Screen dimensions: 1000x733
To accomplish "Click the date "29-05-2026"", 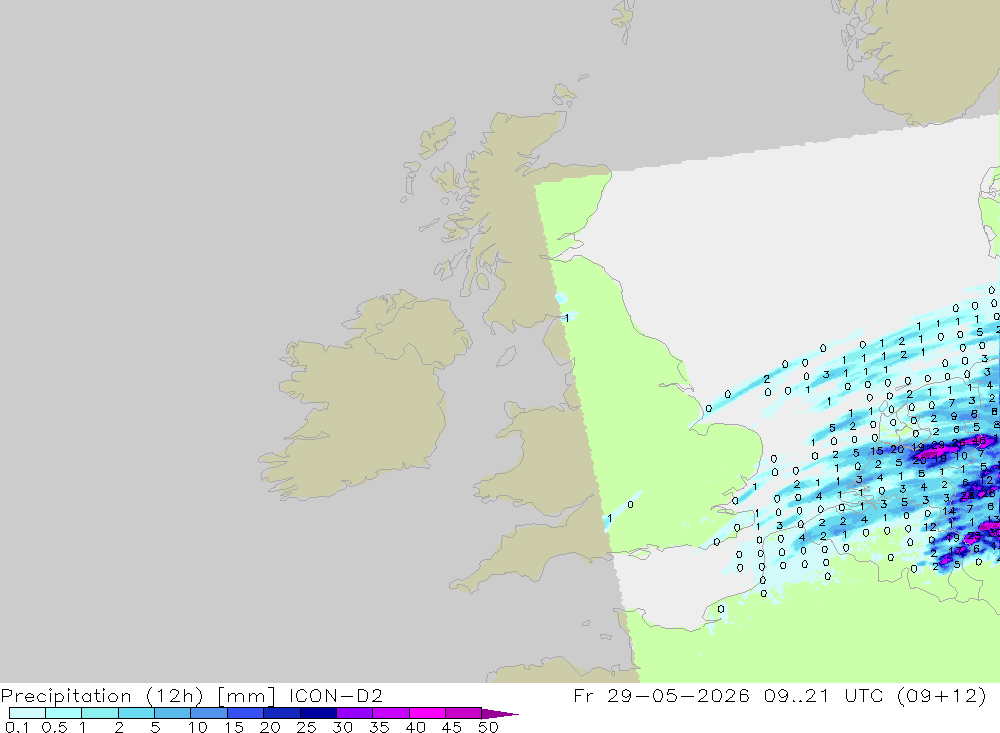I will point(678,695).
